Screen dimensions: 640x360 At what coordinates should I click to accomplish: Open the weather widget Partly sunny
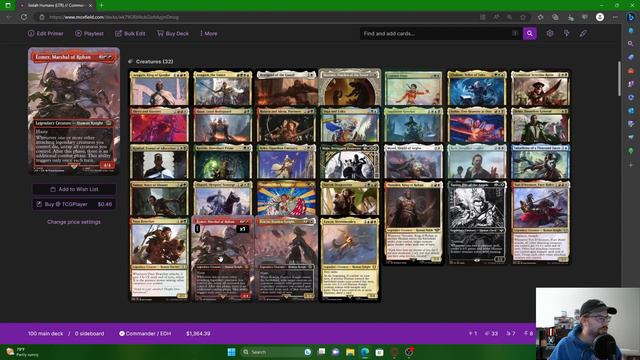pos(22,352)
